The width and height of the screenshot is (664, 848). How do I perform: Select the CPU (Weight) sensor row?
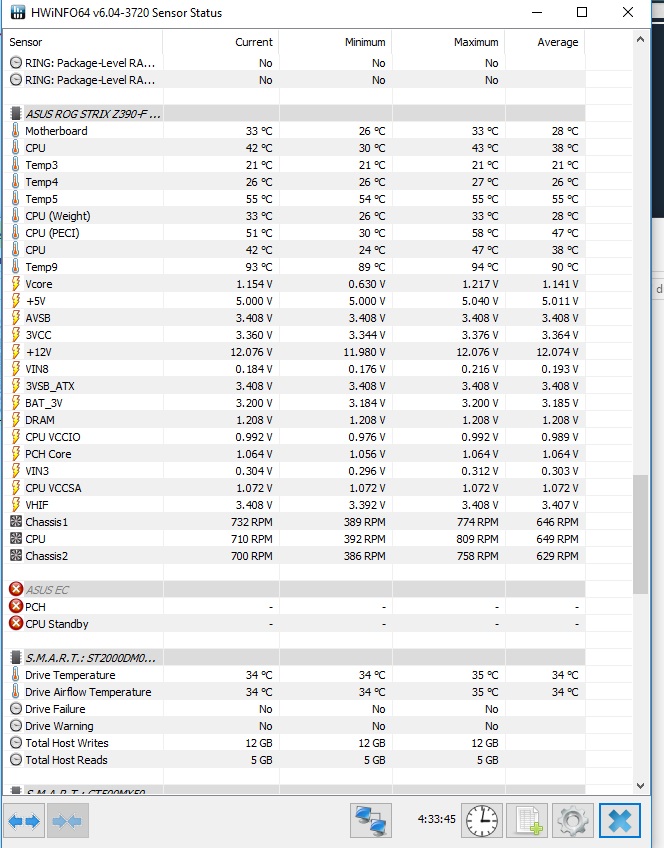point(295,216)
